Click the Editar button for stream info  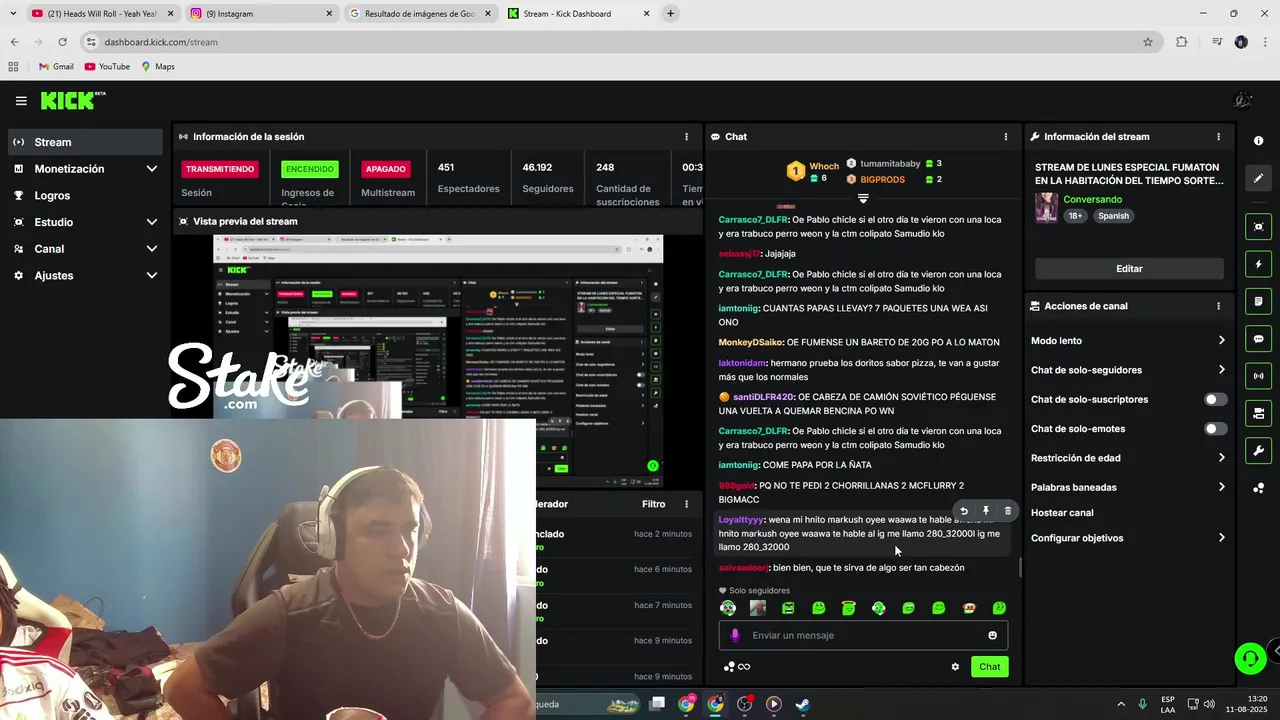pos(1129,268)
